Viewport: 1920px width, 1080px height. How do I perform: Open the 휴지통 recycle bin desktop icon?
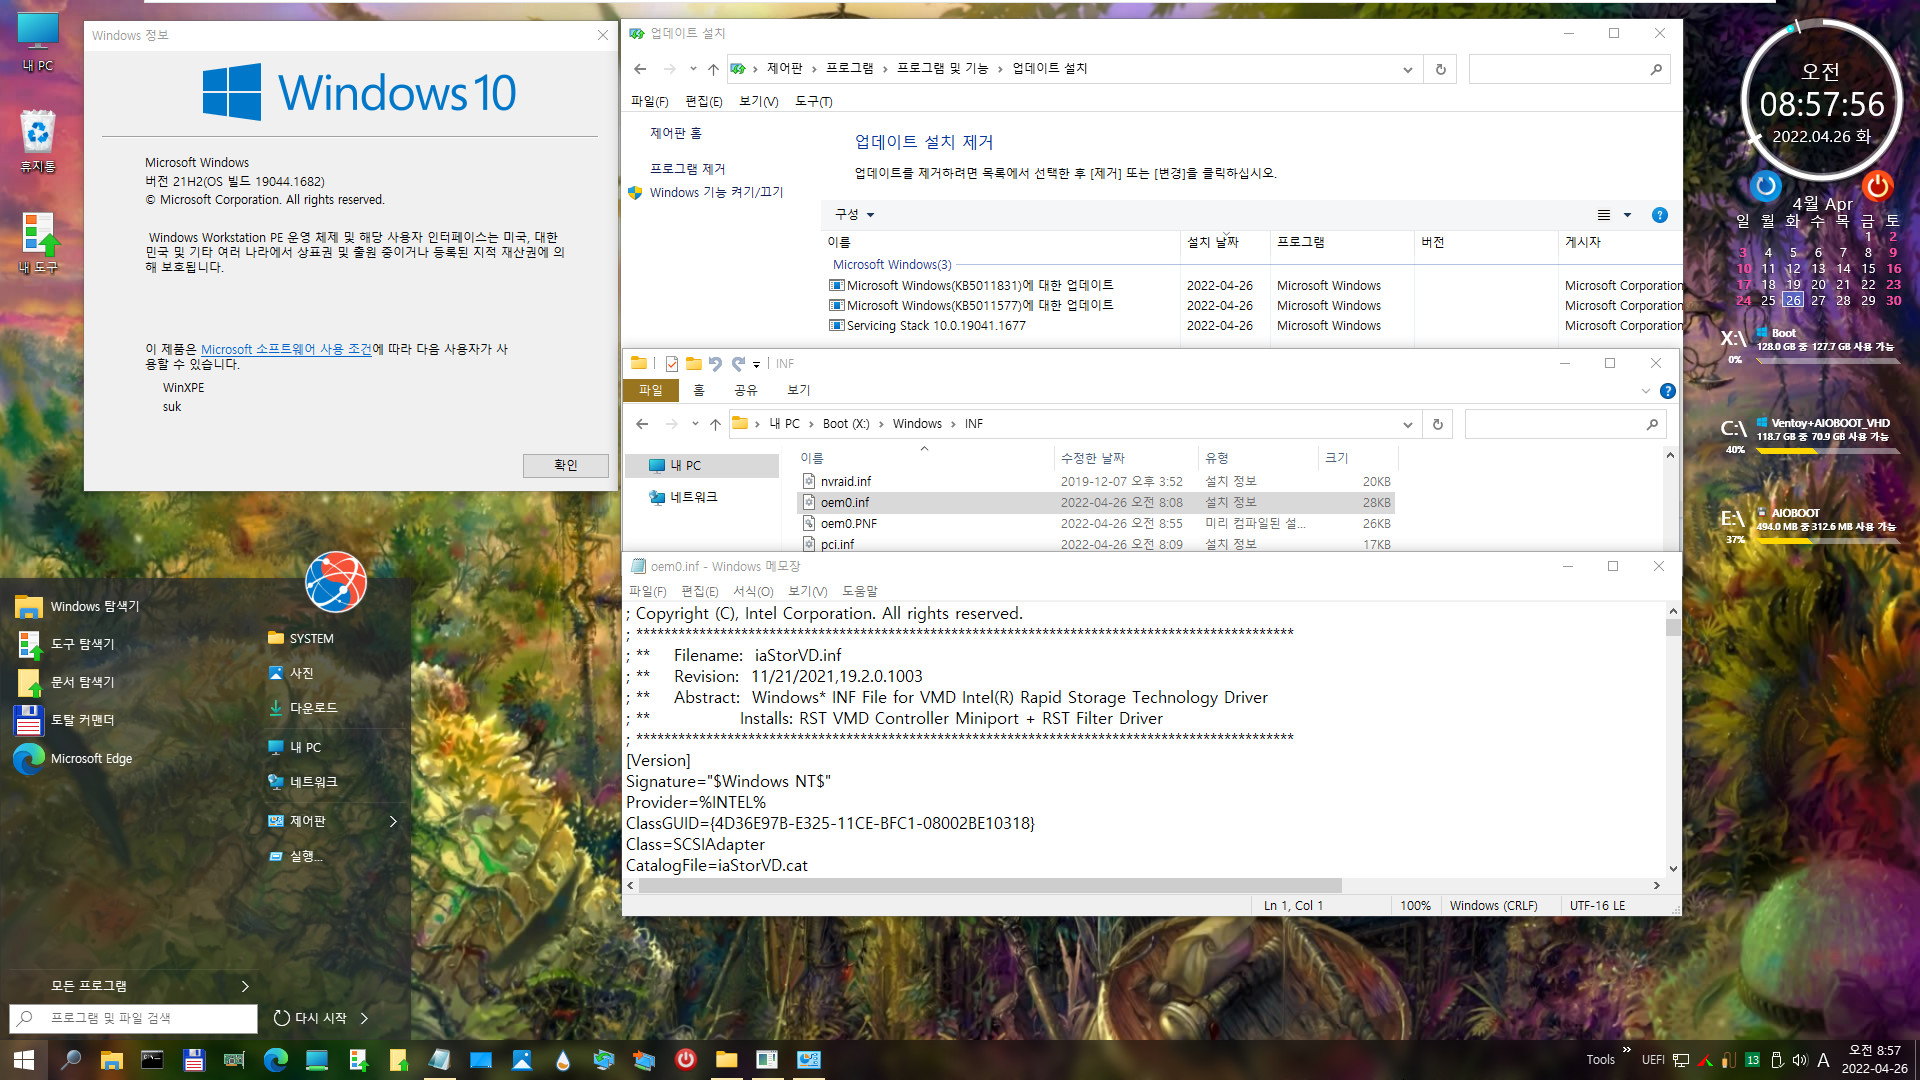point(38,140)
